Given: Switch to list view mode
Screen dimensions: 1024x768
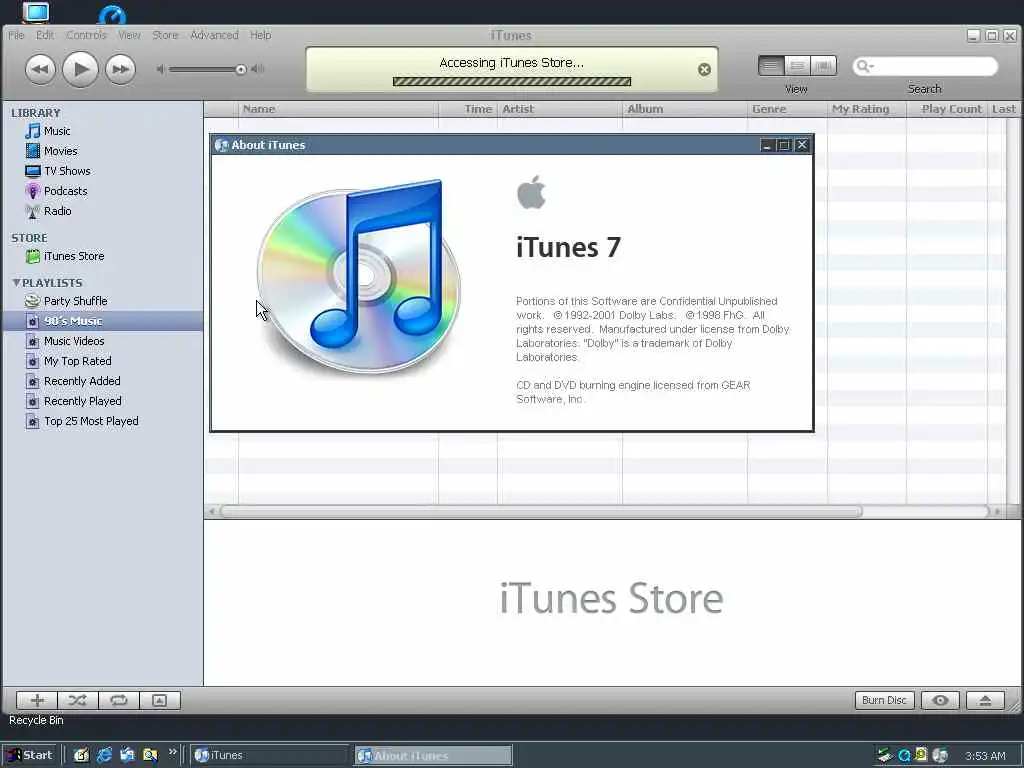Looking at the screenshot, I should click(x=771, y=65).
